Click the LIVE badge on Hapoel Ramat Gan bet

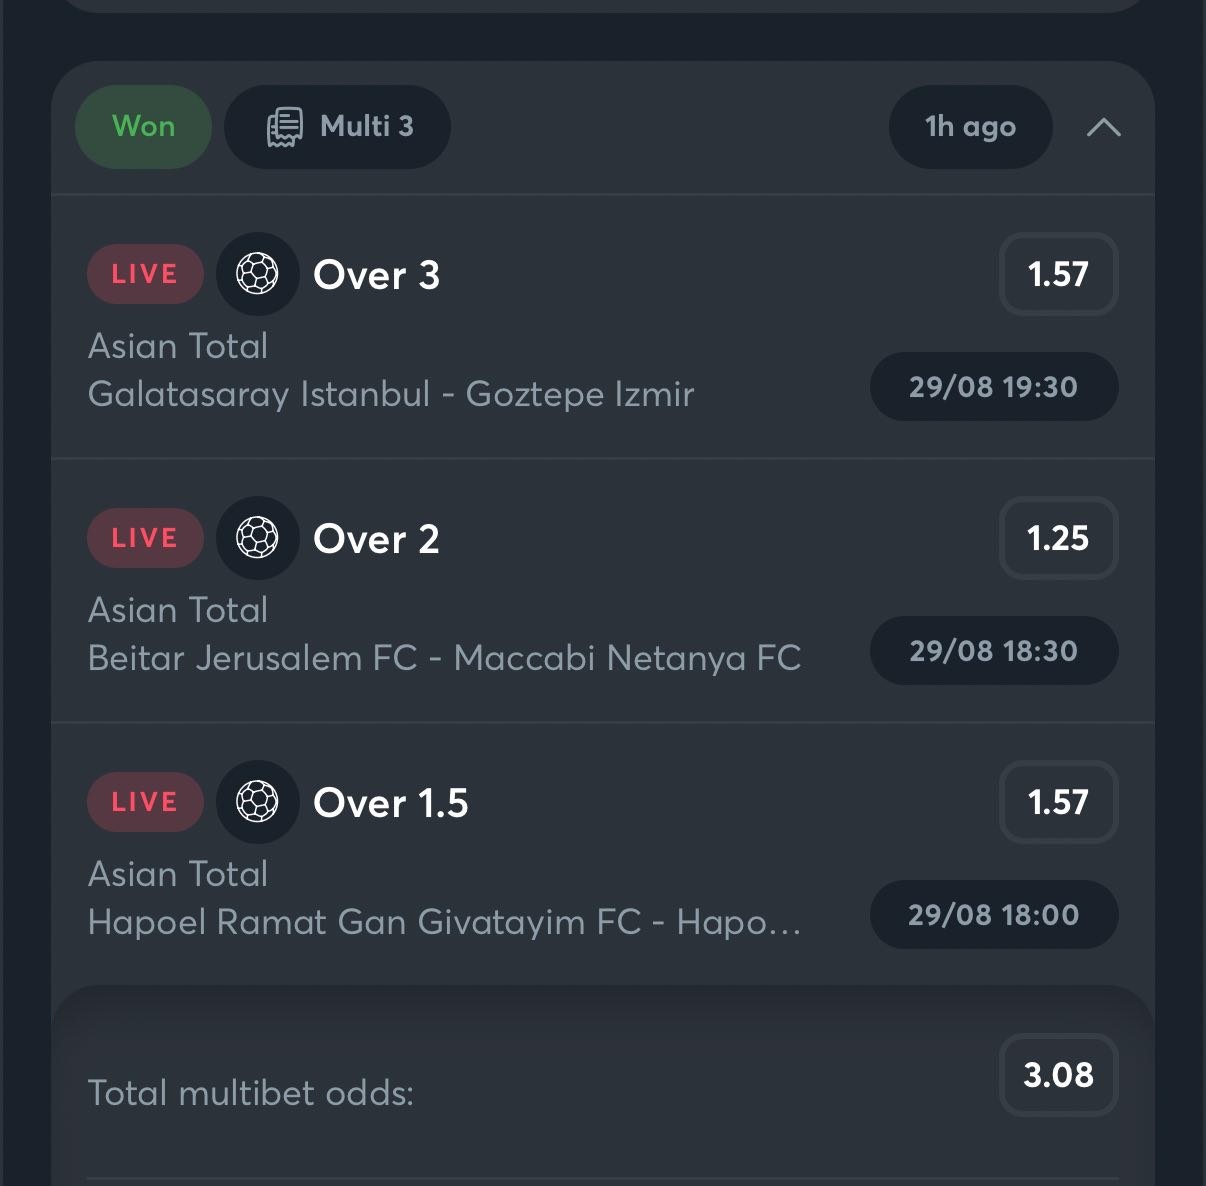tap(145, 802)
